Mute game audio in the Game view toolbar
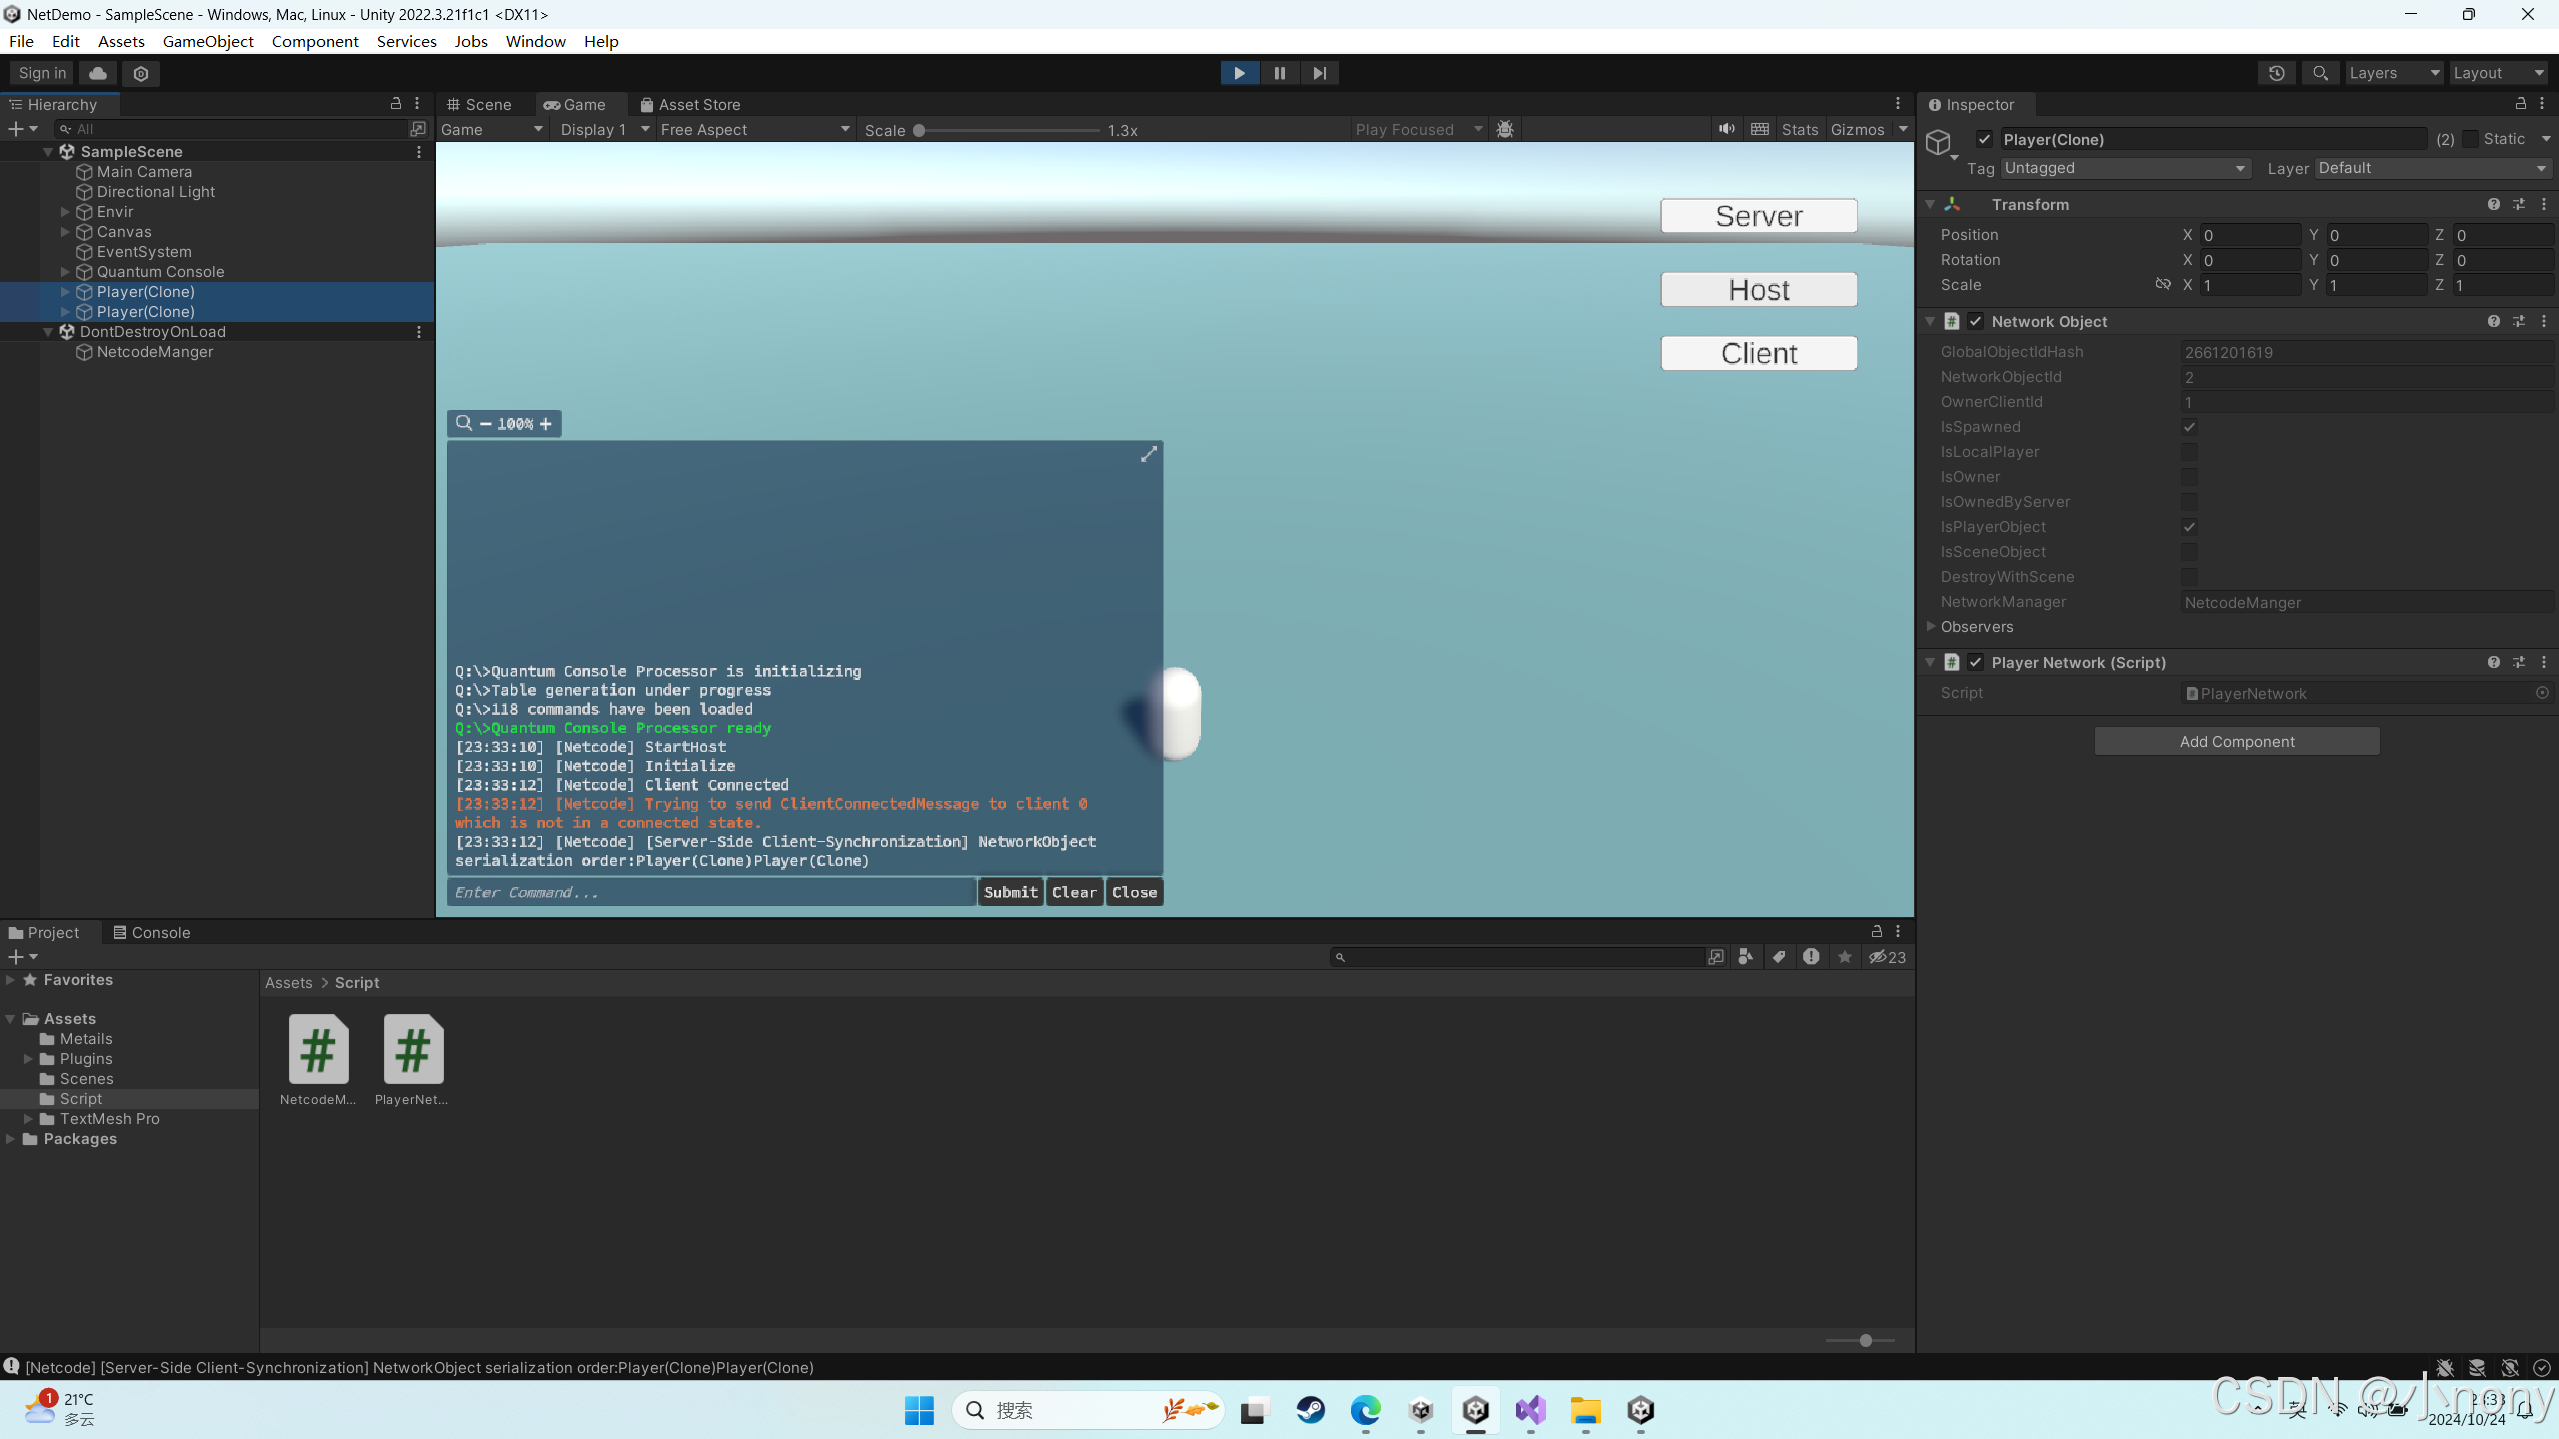The image size is (2559, 1439). (x=1727, y=128)
